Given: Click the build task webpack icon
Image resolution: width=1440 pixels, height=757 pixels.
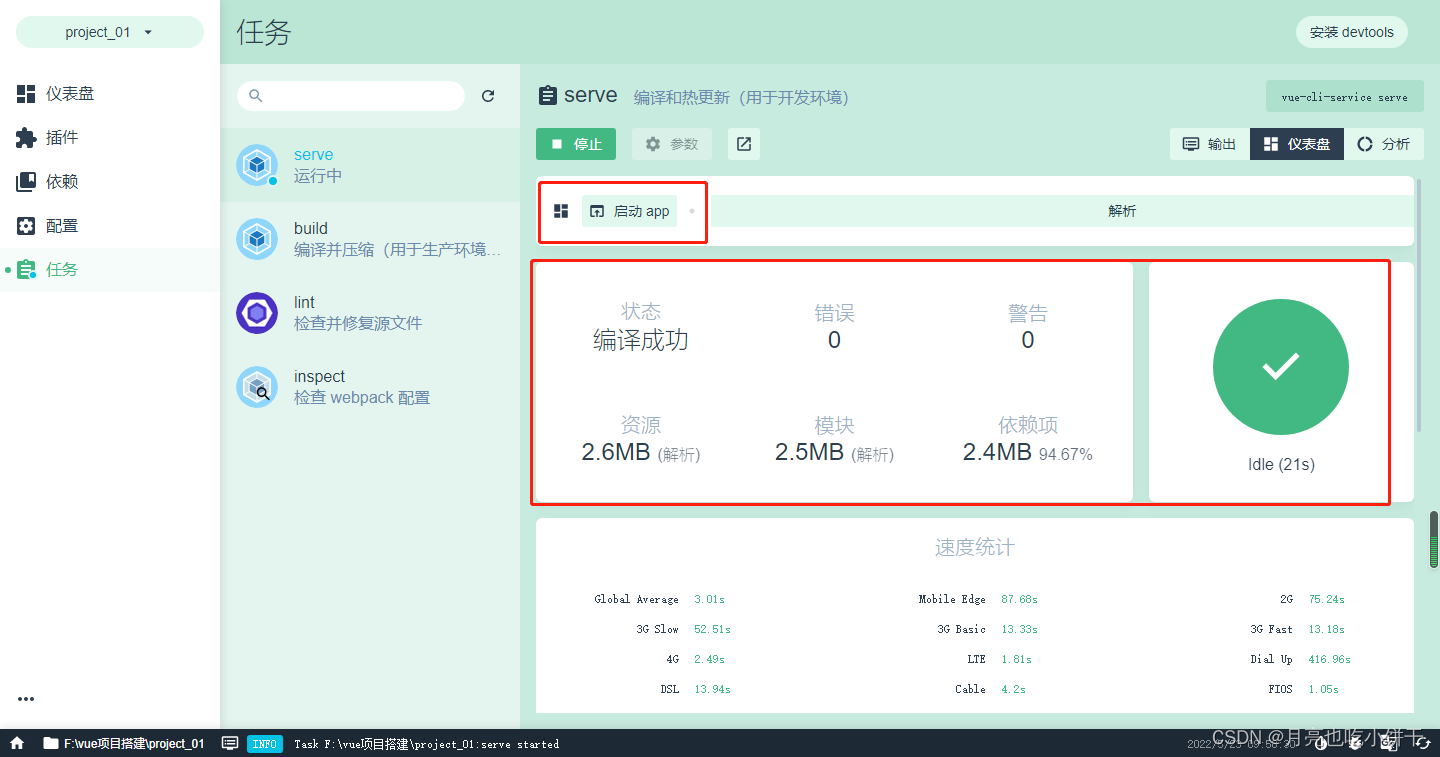Looking at the screenshot, I should pyautogui.click(x=257, y=239).
